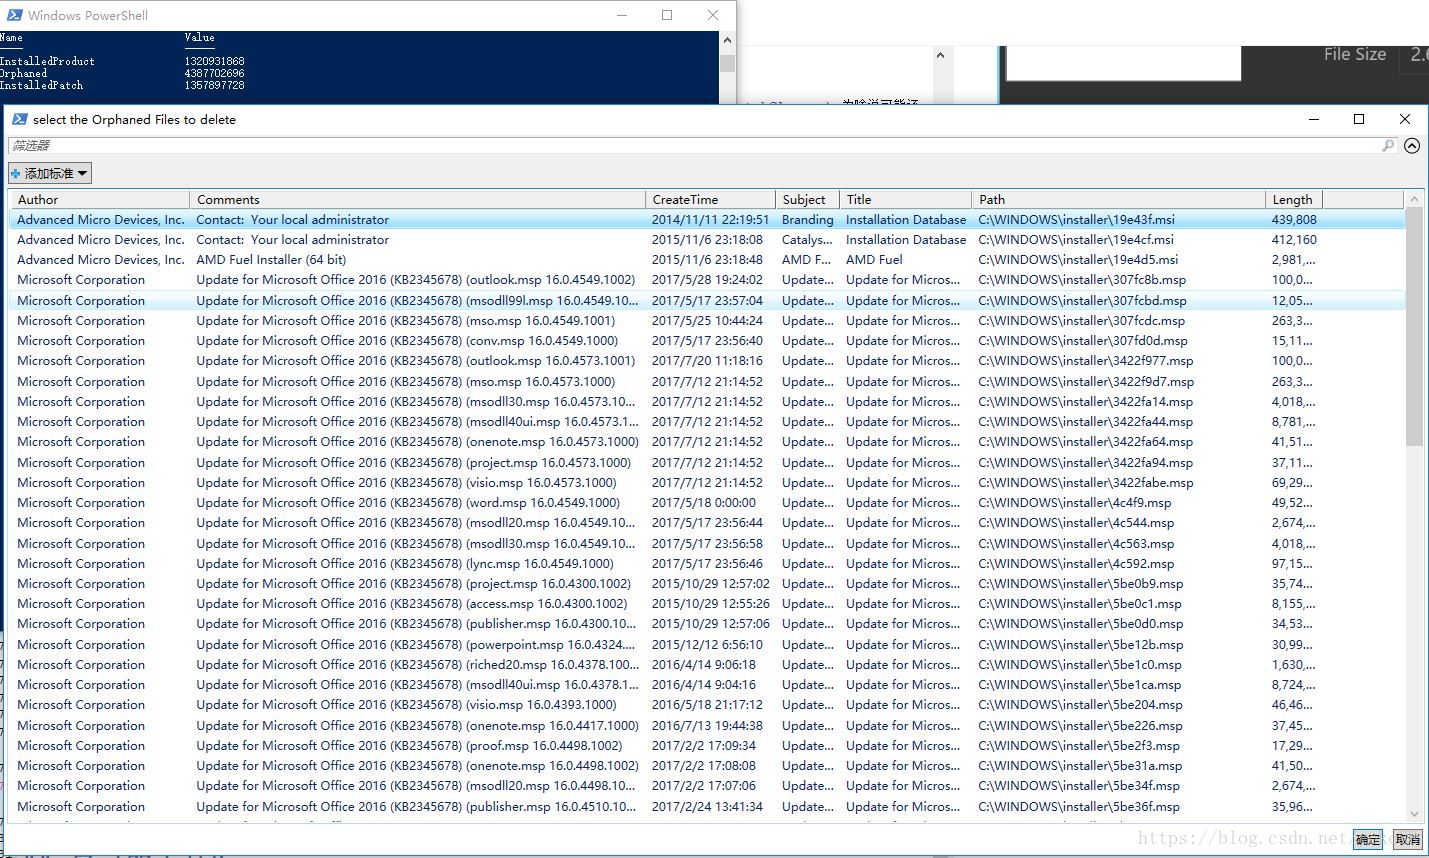
Task: Click the PowerShell icon in grid window title
Action: 19,119
